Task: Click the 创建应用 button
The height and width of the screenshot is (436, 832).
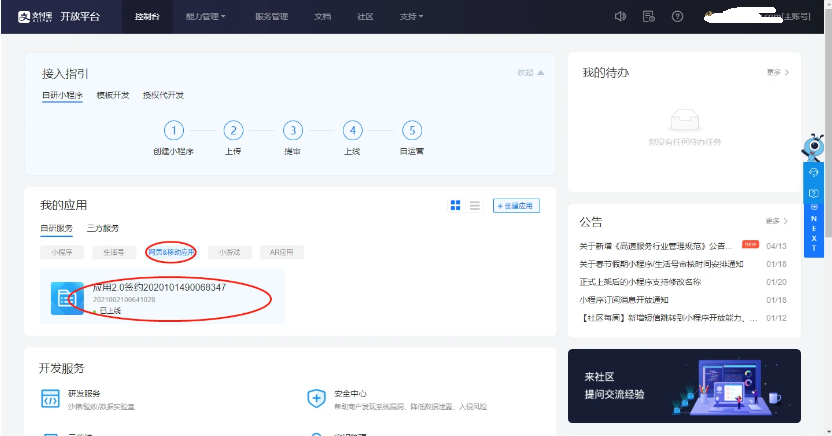Action: pos(516,205)
